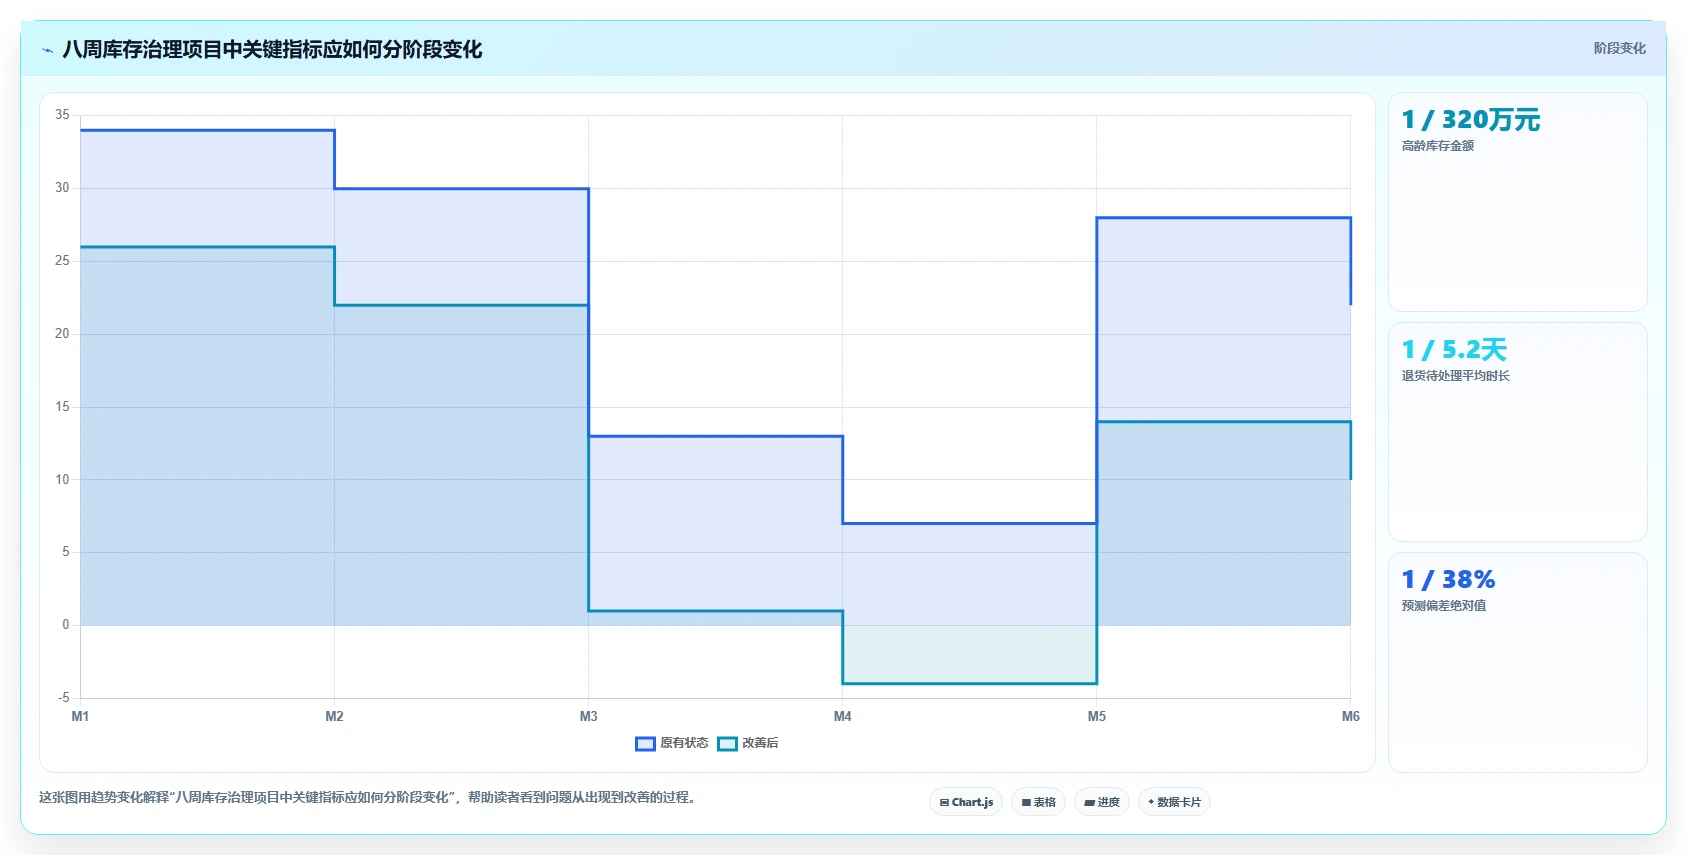The width and height of the screenshot is (1687, 855).
Task: Click the 25 y-axis tick label
Action: pos(62,261)
